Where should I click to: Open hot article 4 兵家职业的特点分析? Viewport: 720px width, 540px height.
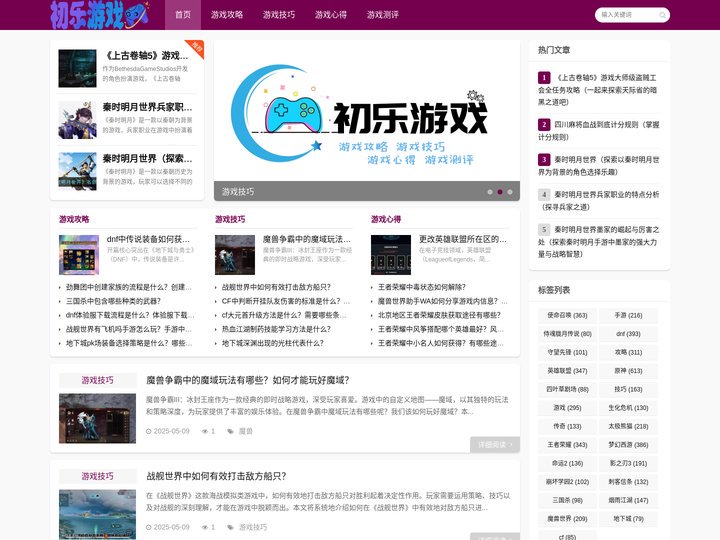pyautogui.click(x=598, y=200)
